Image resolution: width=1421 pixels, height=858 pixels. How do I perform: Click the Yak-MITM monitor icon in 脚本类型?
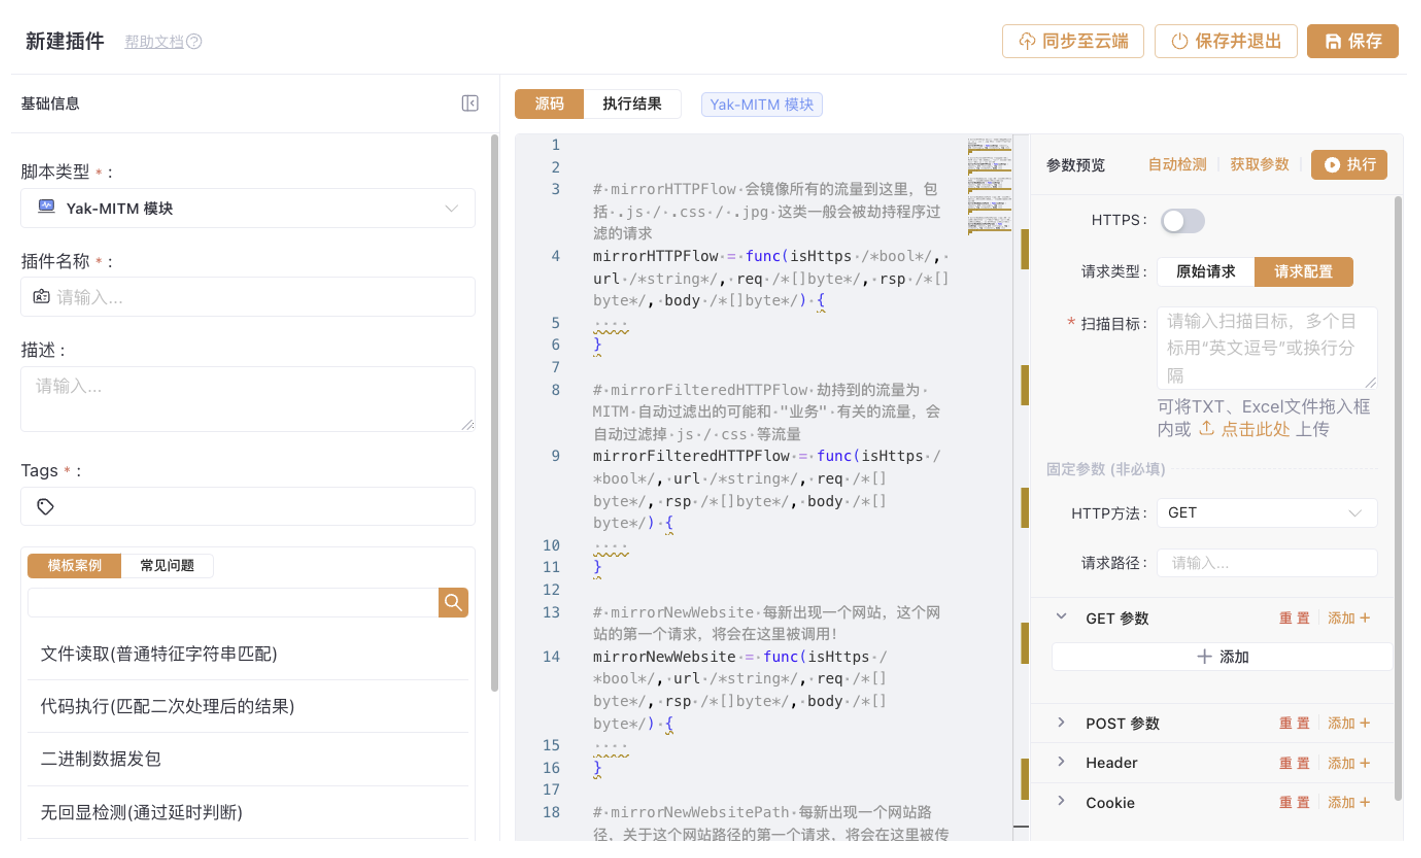46,207
